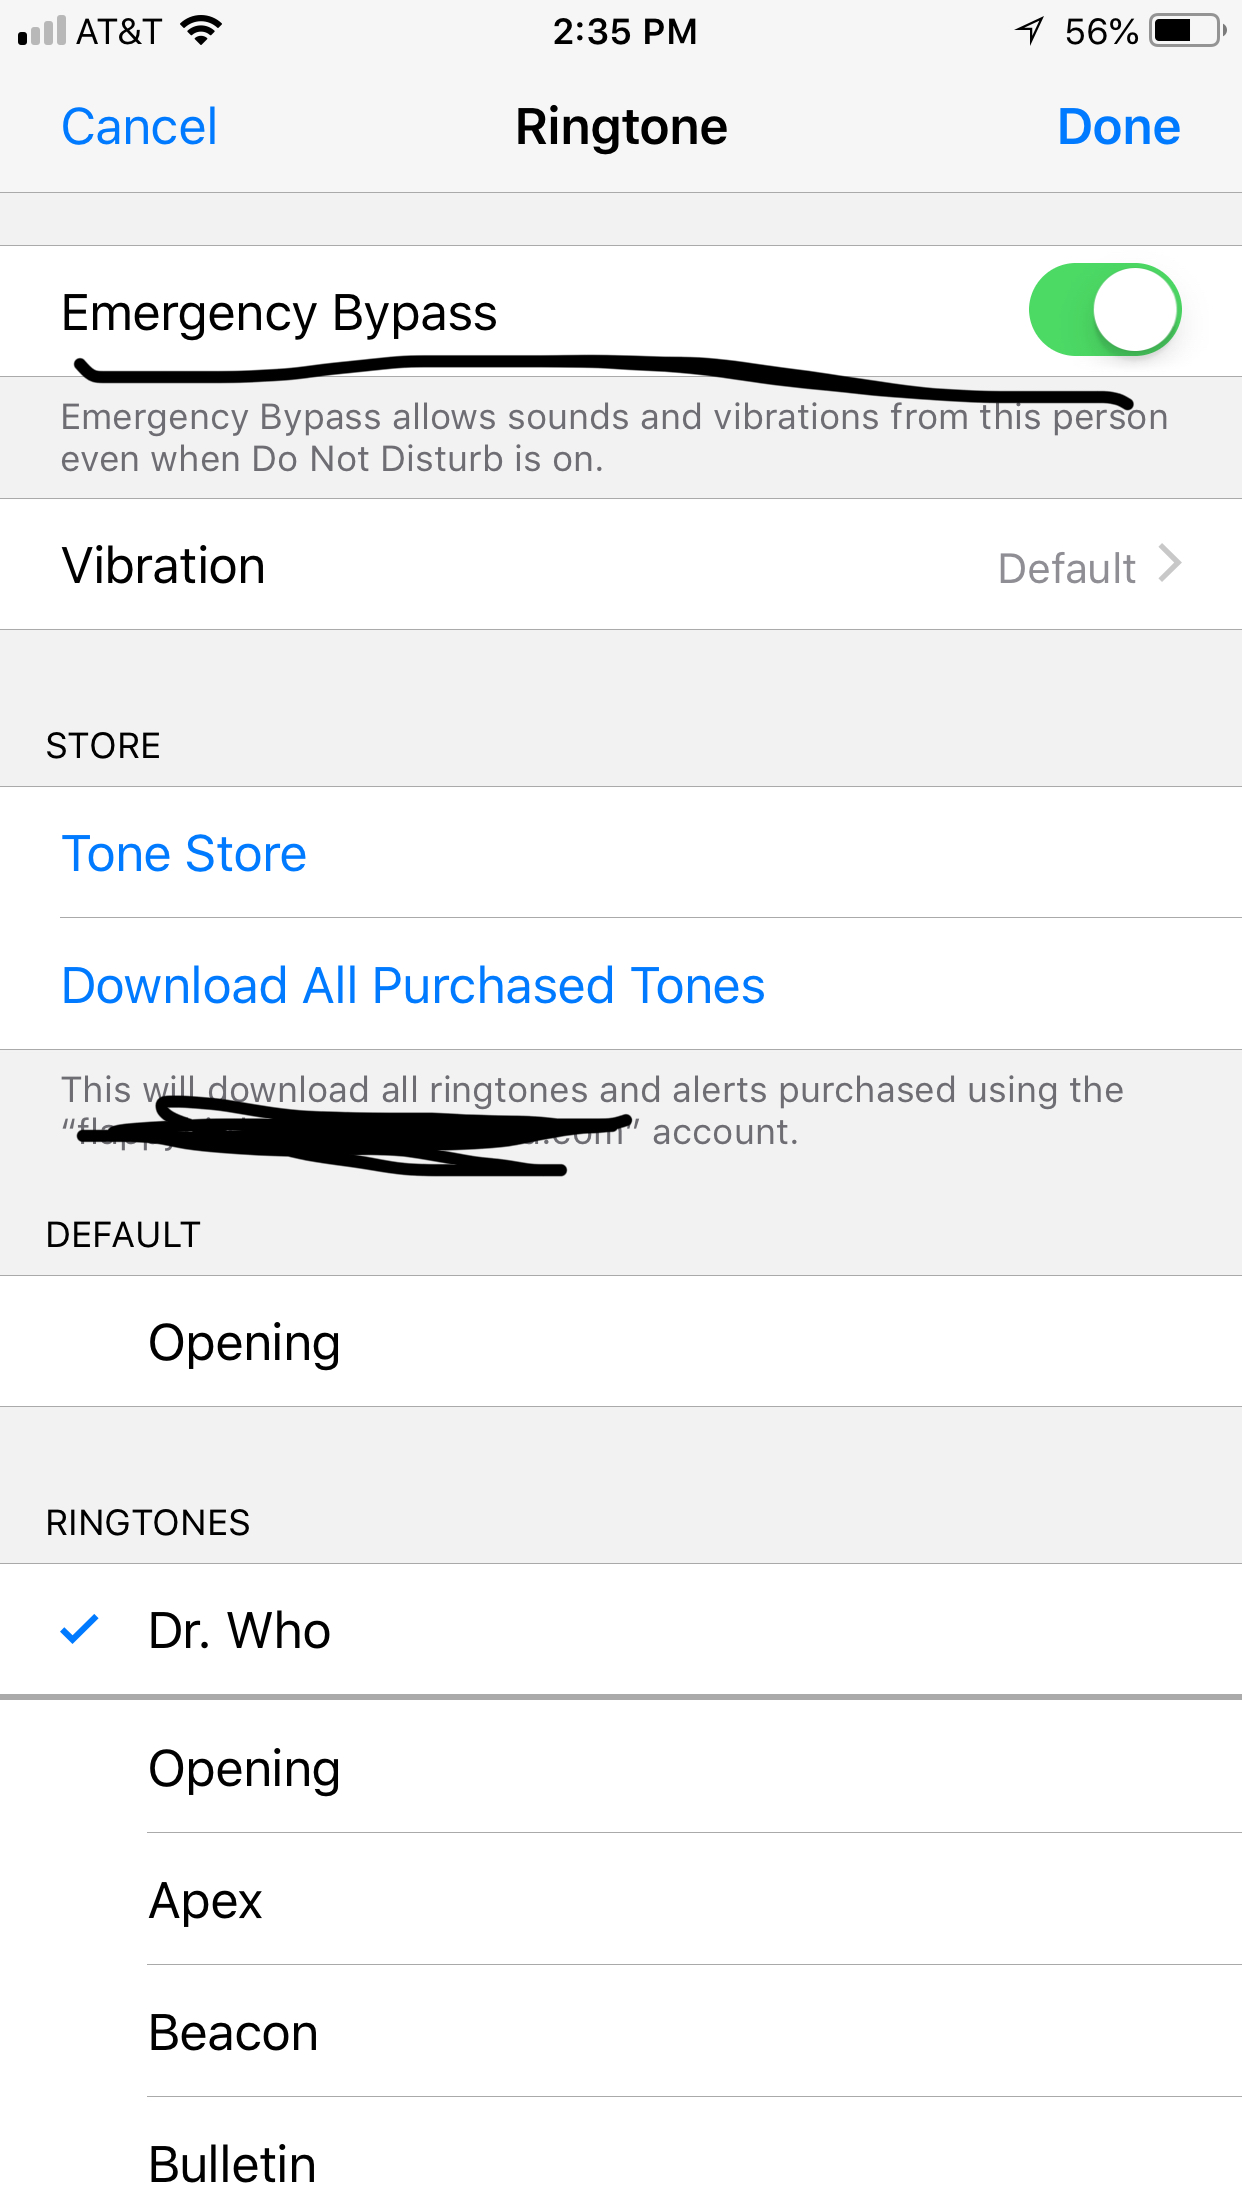Pick Beacon as the ringtone
Image resolution: width=1242 pixels, height=2208 pixels.
coord(233,2032)
